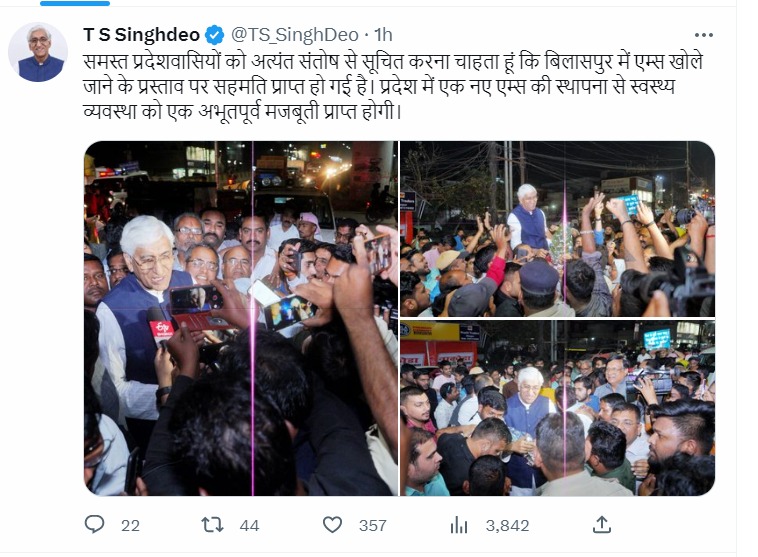The height and width of the screenshot is (557, 758).
Task: Click the blue active tab indicator bar
Action: coord(75,3)
